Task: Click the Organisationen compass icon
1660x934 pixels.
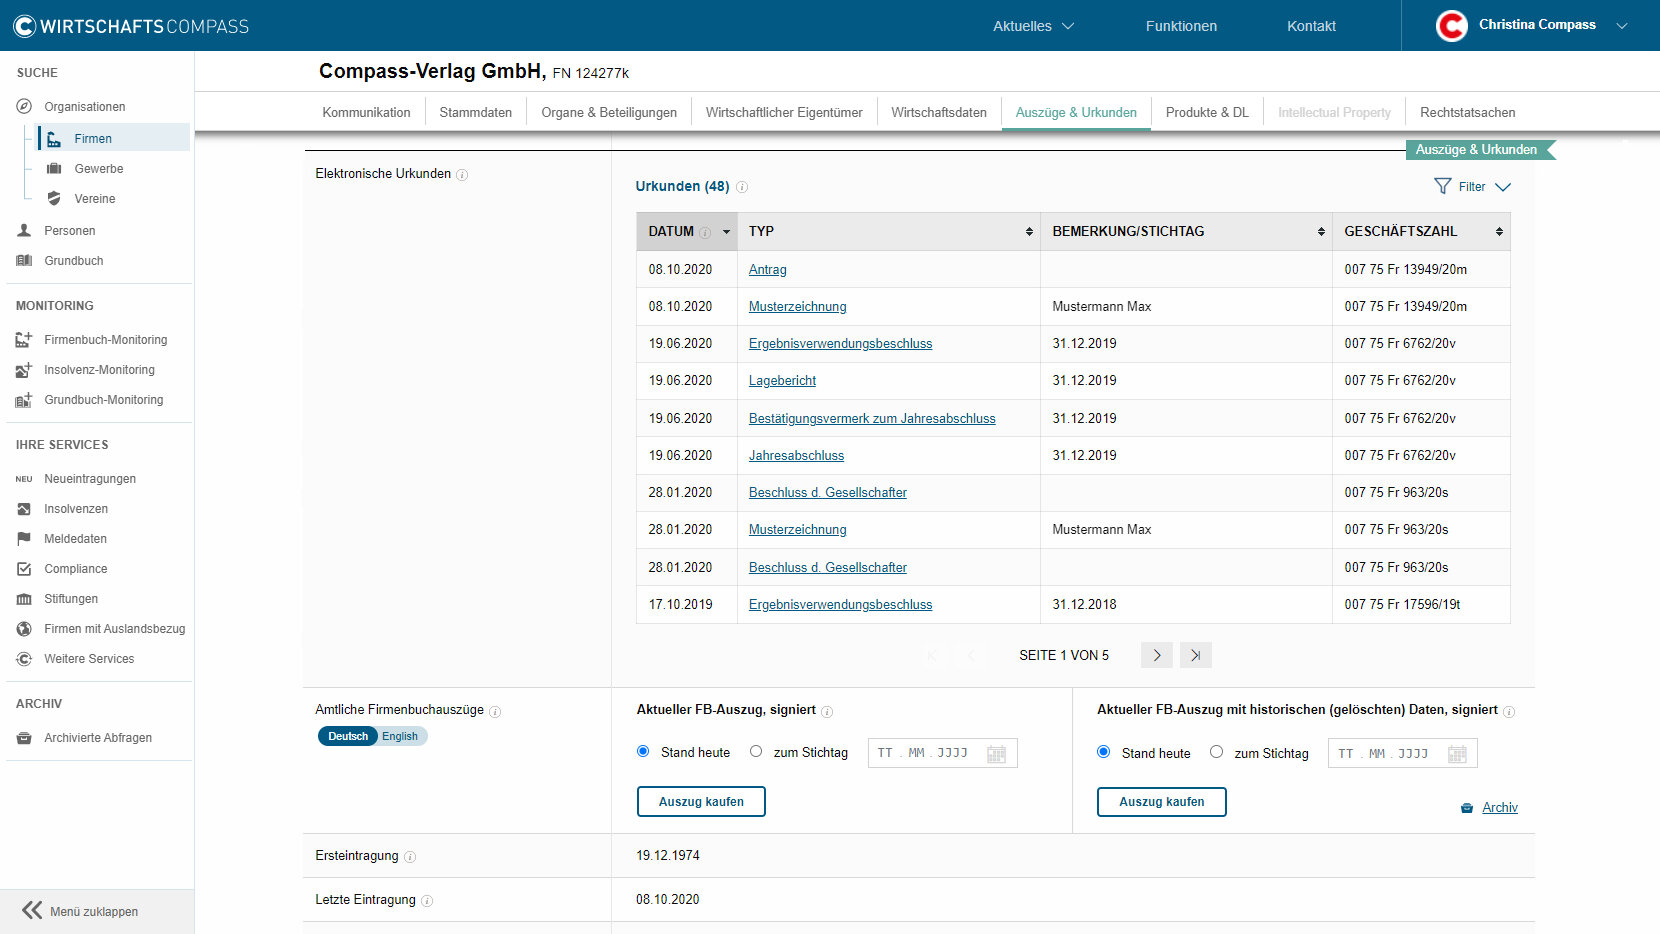Action: [24, 106]
